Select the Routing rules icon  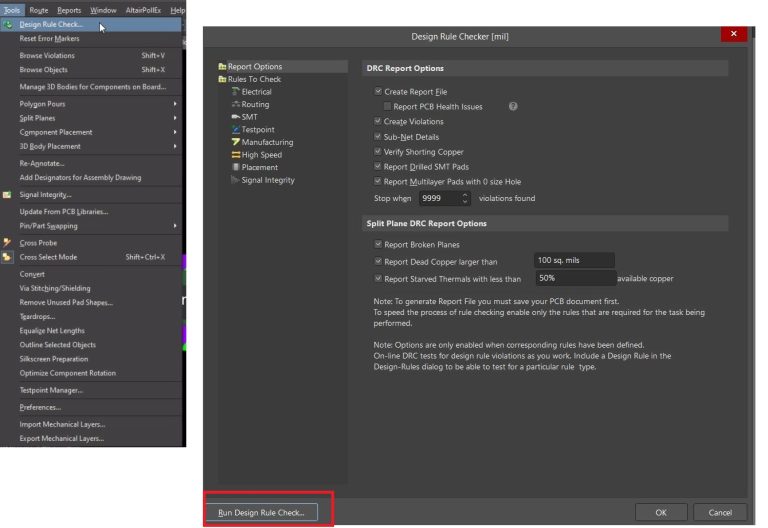(236, 104)
